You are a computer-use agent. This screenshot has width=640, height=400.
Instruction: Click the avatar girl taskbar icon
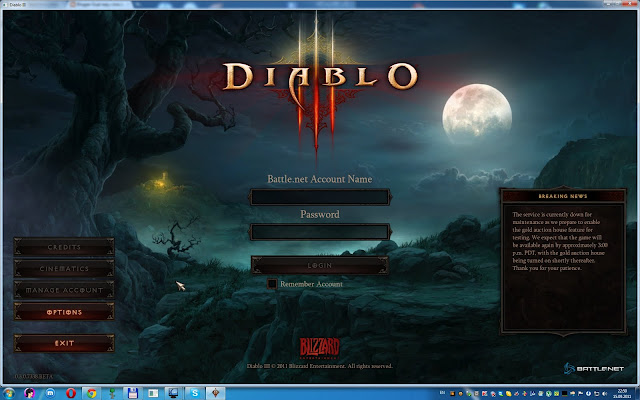(29, 393)
